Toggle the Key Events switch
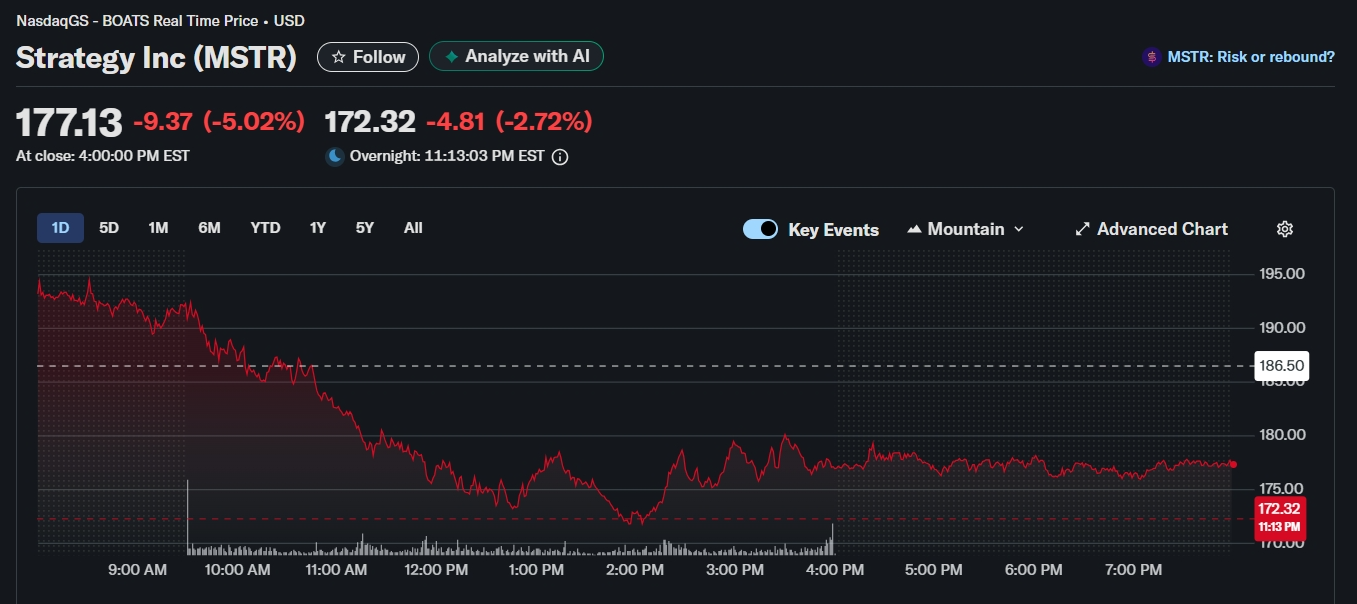 tap(760, 229)
